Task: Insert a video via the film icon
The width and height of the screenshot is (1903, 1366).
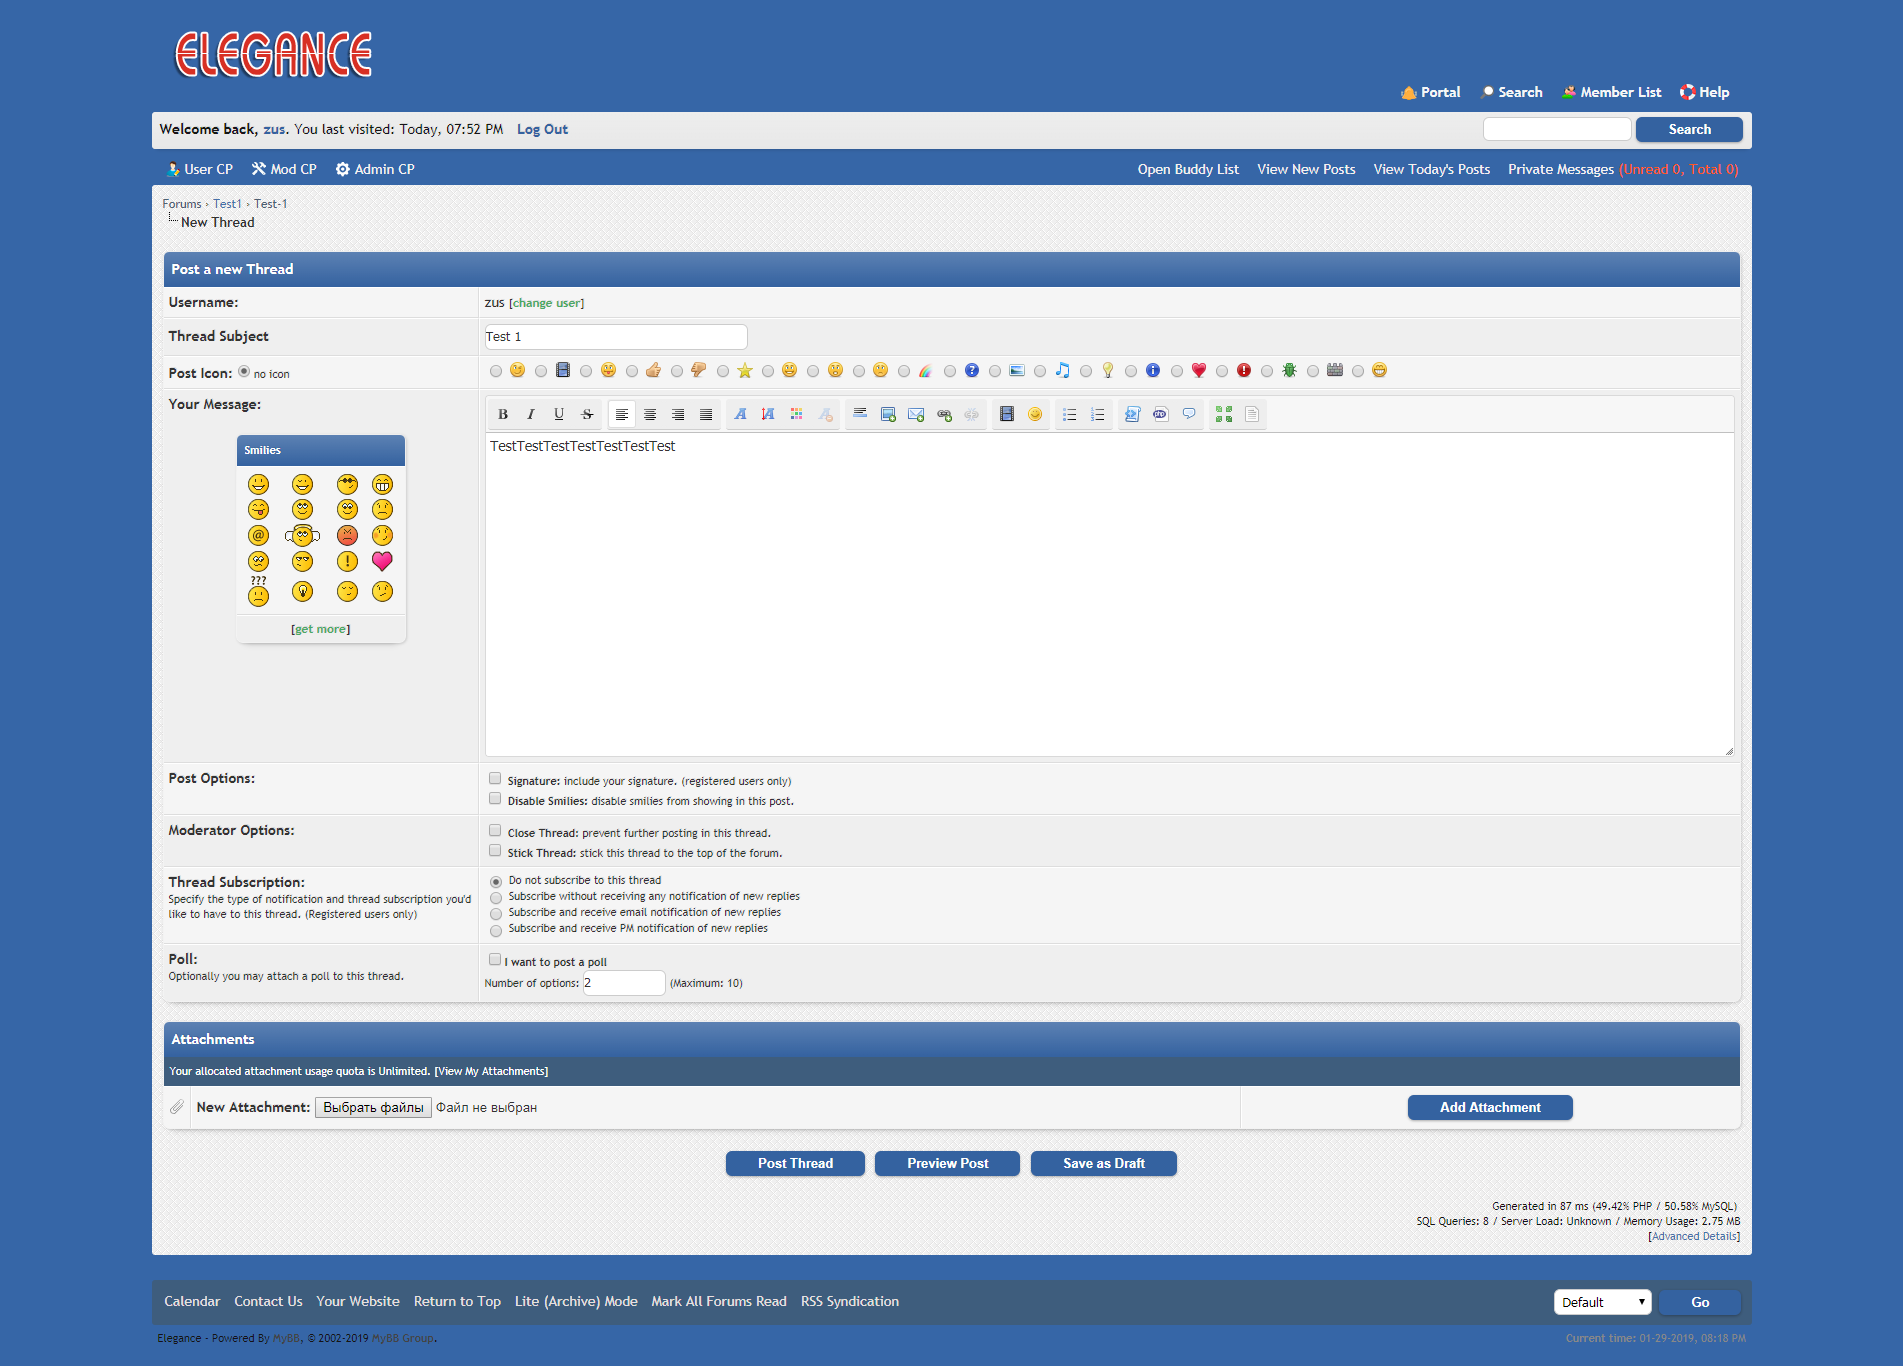Action: coord(1007,414)
